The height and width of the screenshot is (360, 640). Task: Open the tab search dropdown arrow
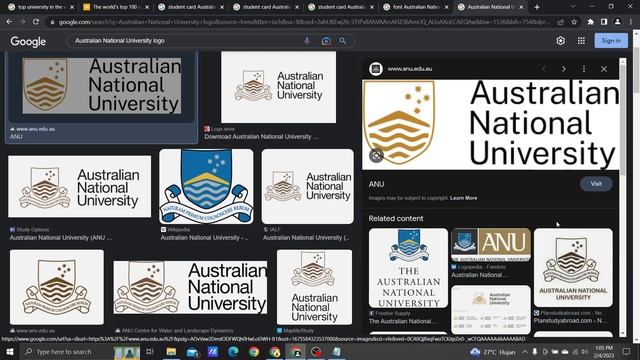click(x=573, y=7)
